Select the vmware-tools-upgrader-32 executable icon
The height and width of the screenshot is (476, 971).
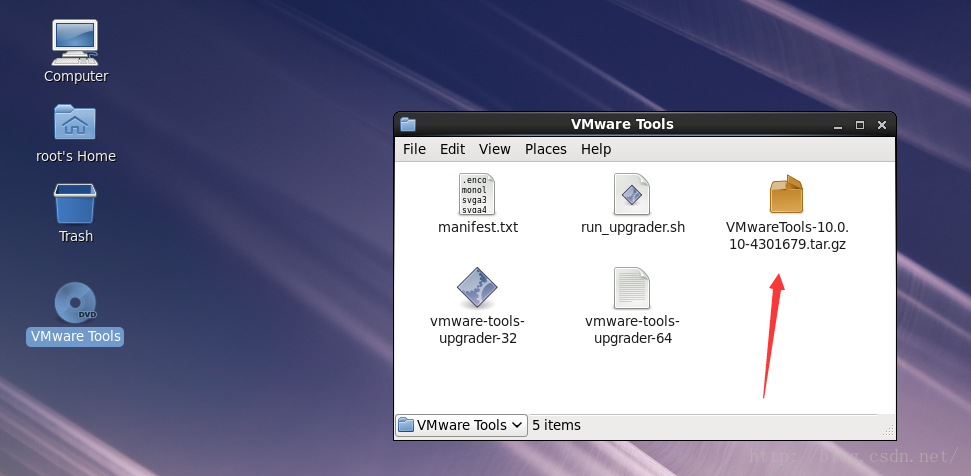[477, 288]
